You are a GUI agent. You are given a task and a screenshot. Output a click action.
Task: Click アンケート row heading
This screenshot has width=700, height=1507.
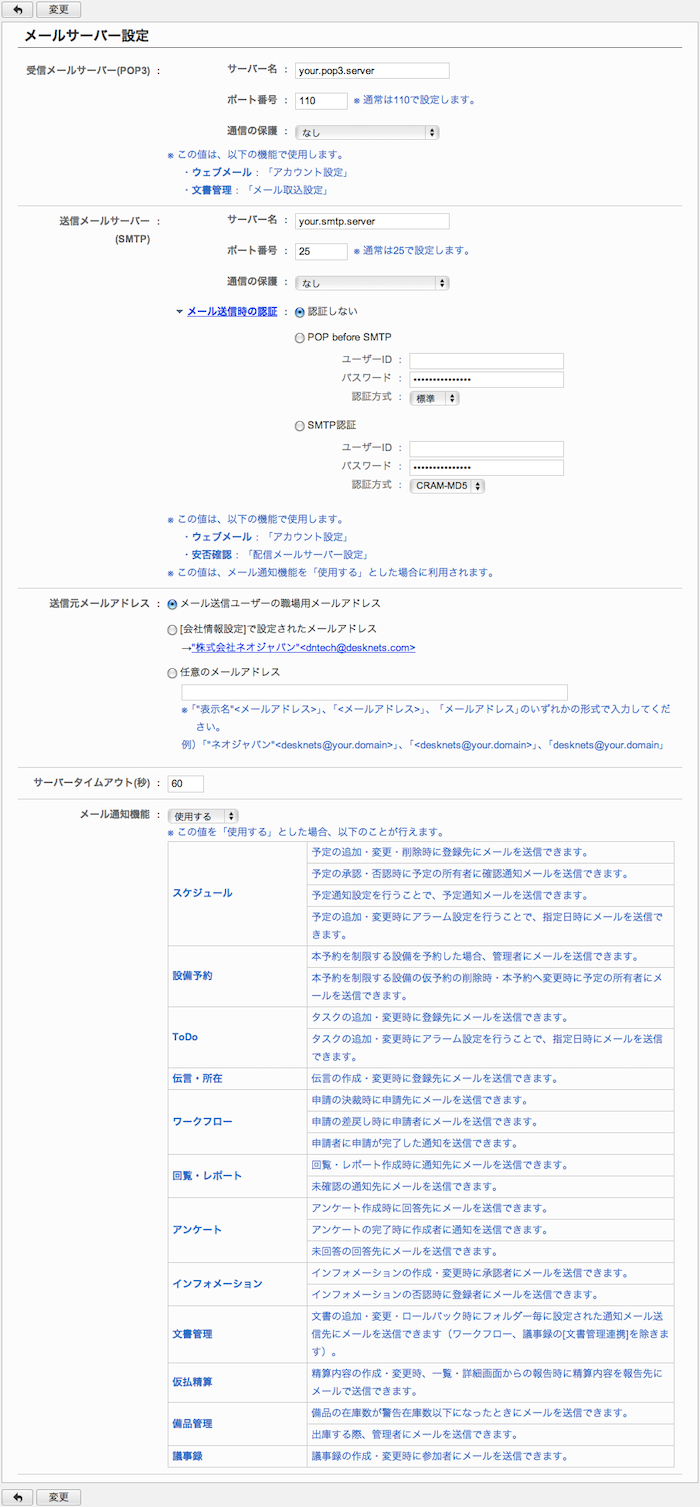(198, 1229)
